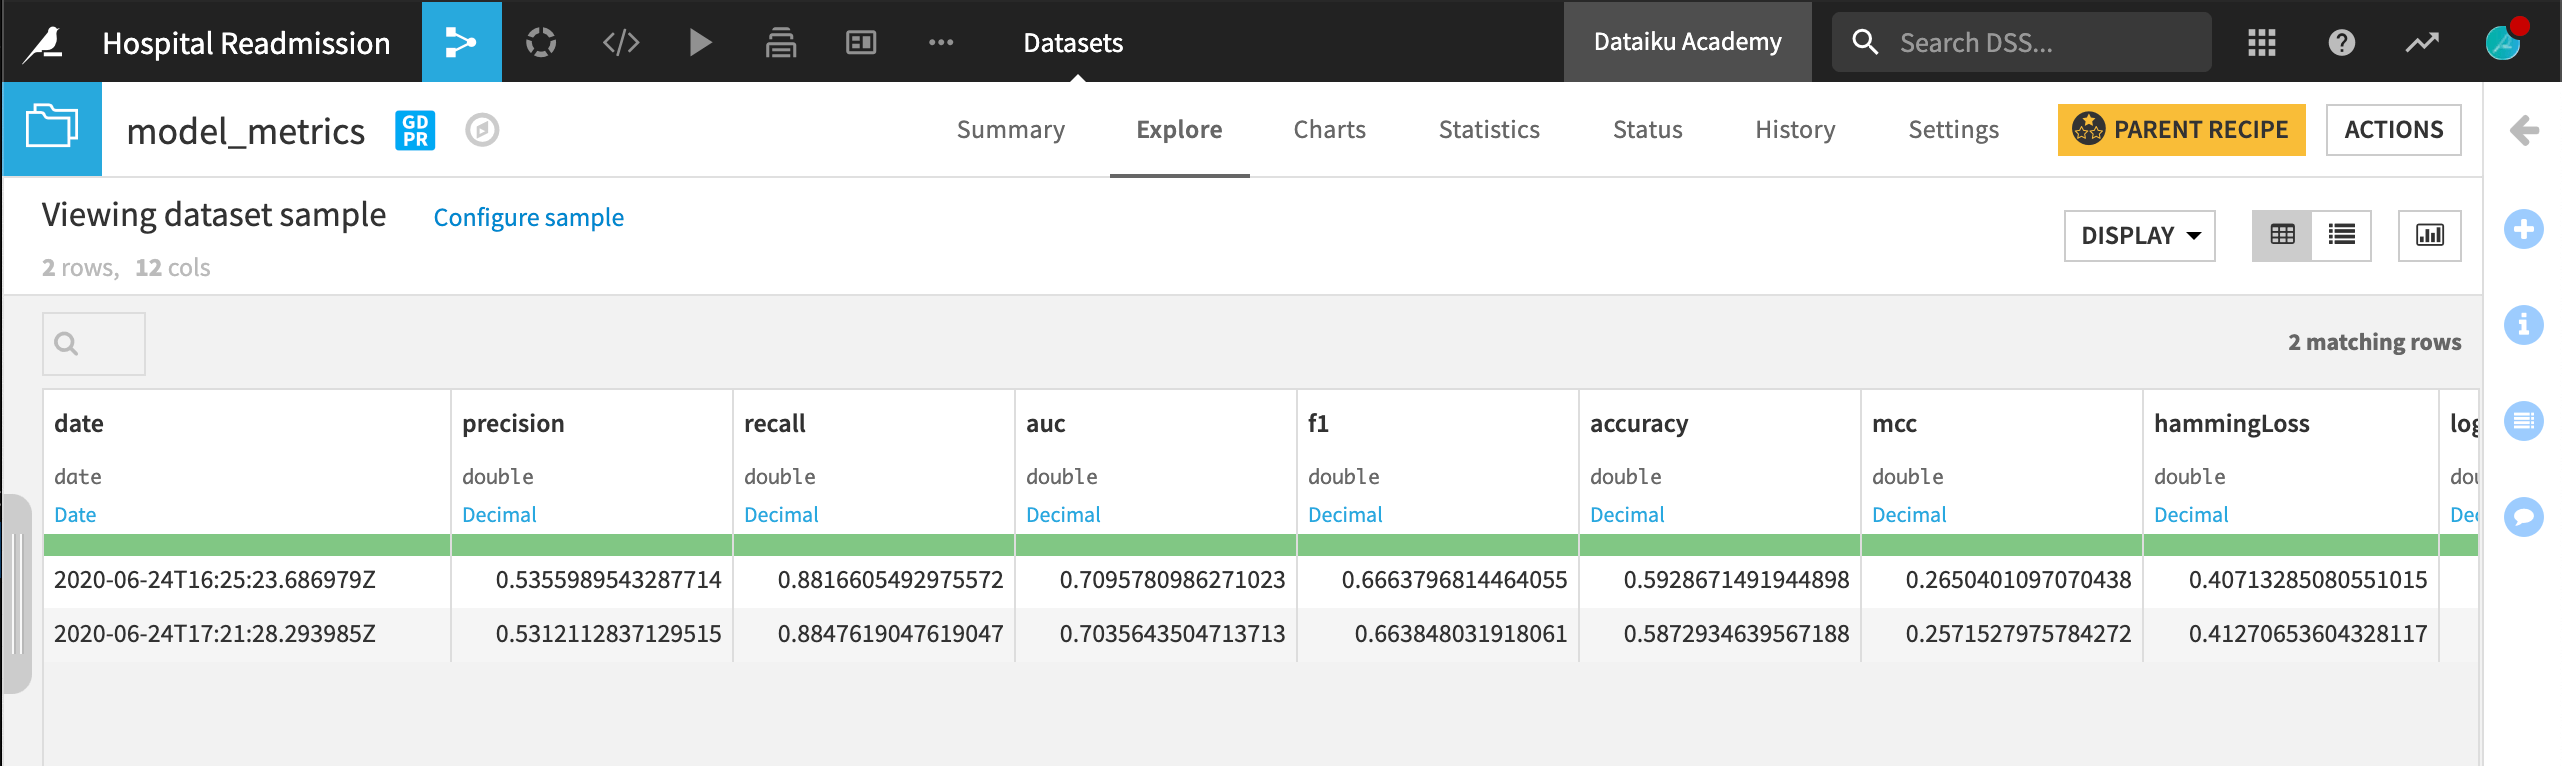This screenshot has height=766, width=2562.
Task: Open the recall column header menu
Action: tap(775, 423)
